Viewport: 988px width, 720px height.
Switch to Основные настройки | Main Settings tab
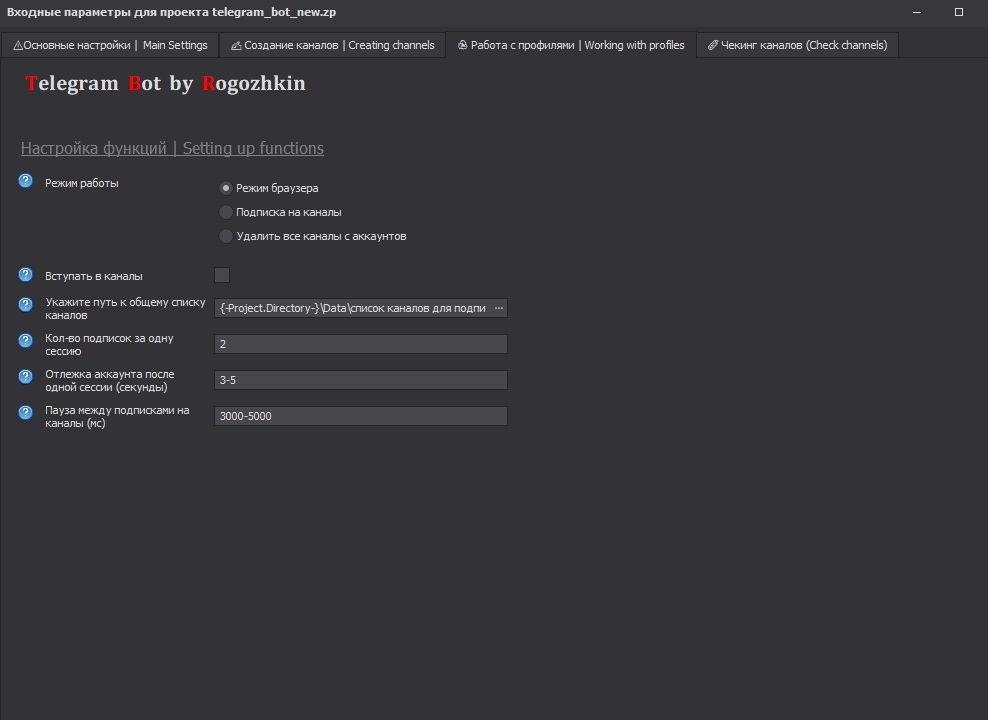[110, 45]
